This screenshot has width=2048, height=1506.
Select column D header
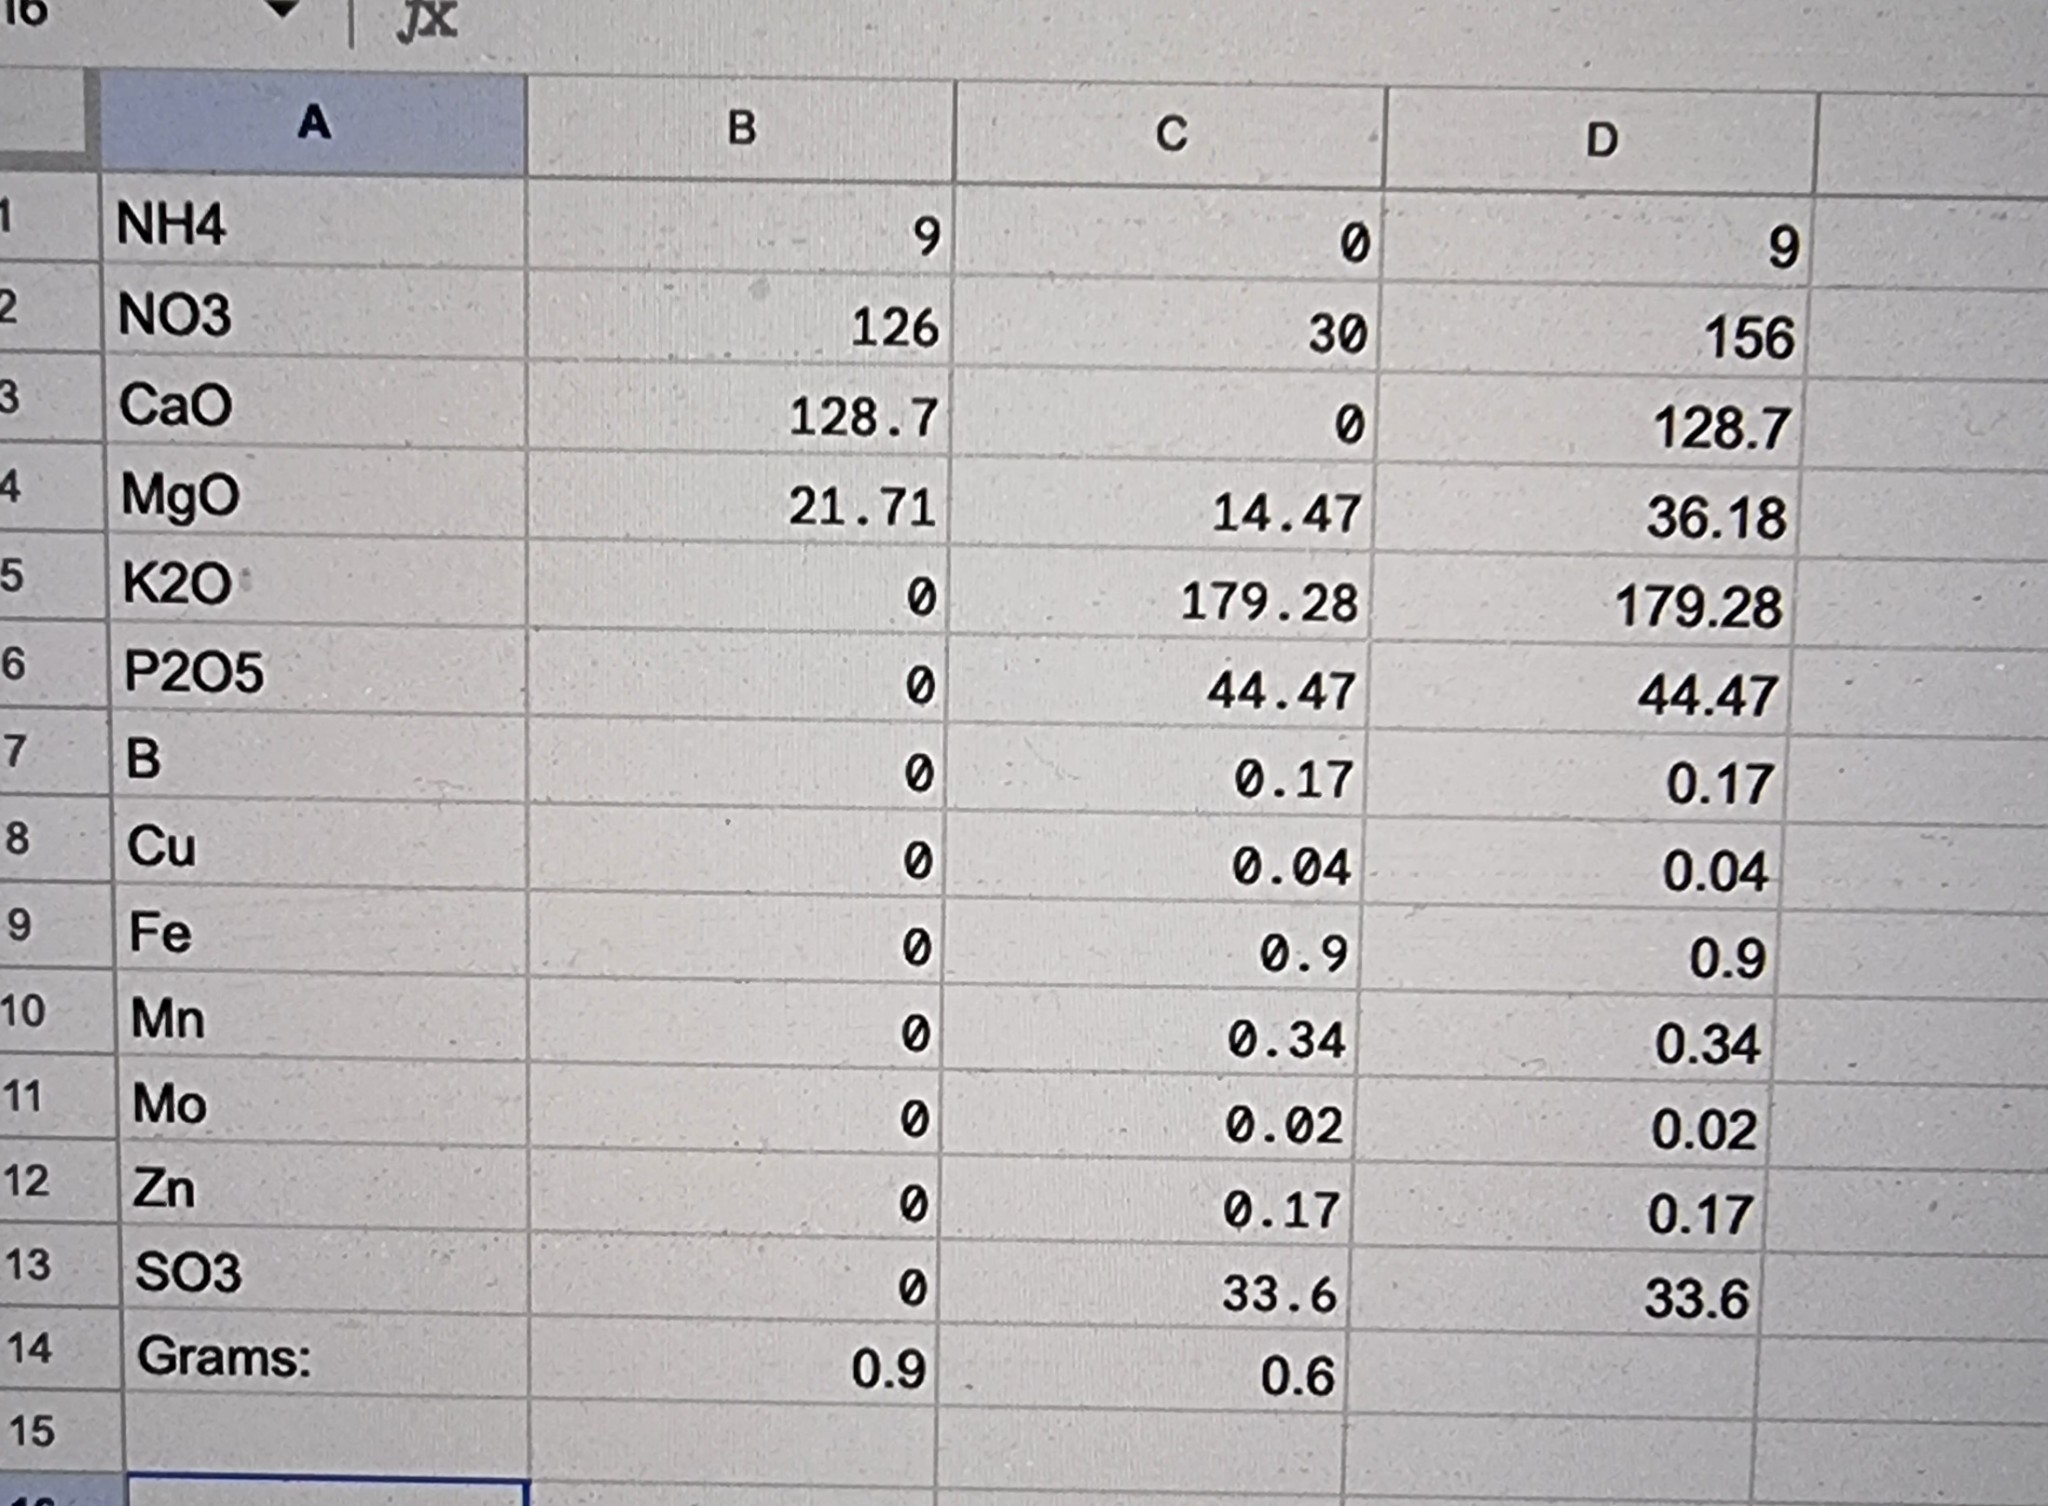(x=1601, y=140)
